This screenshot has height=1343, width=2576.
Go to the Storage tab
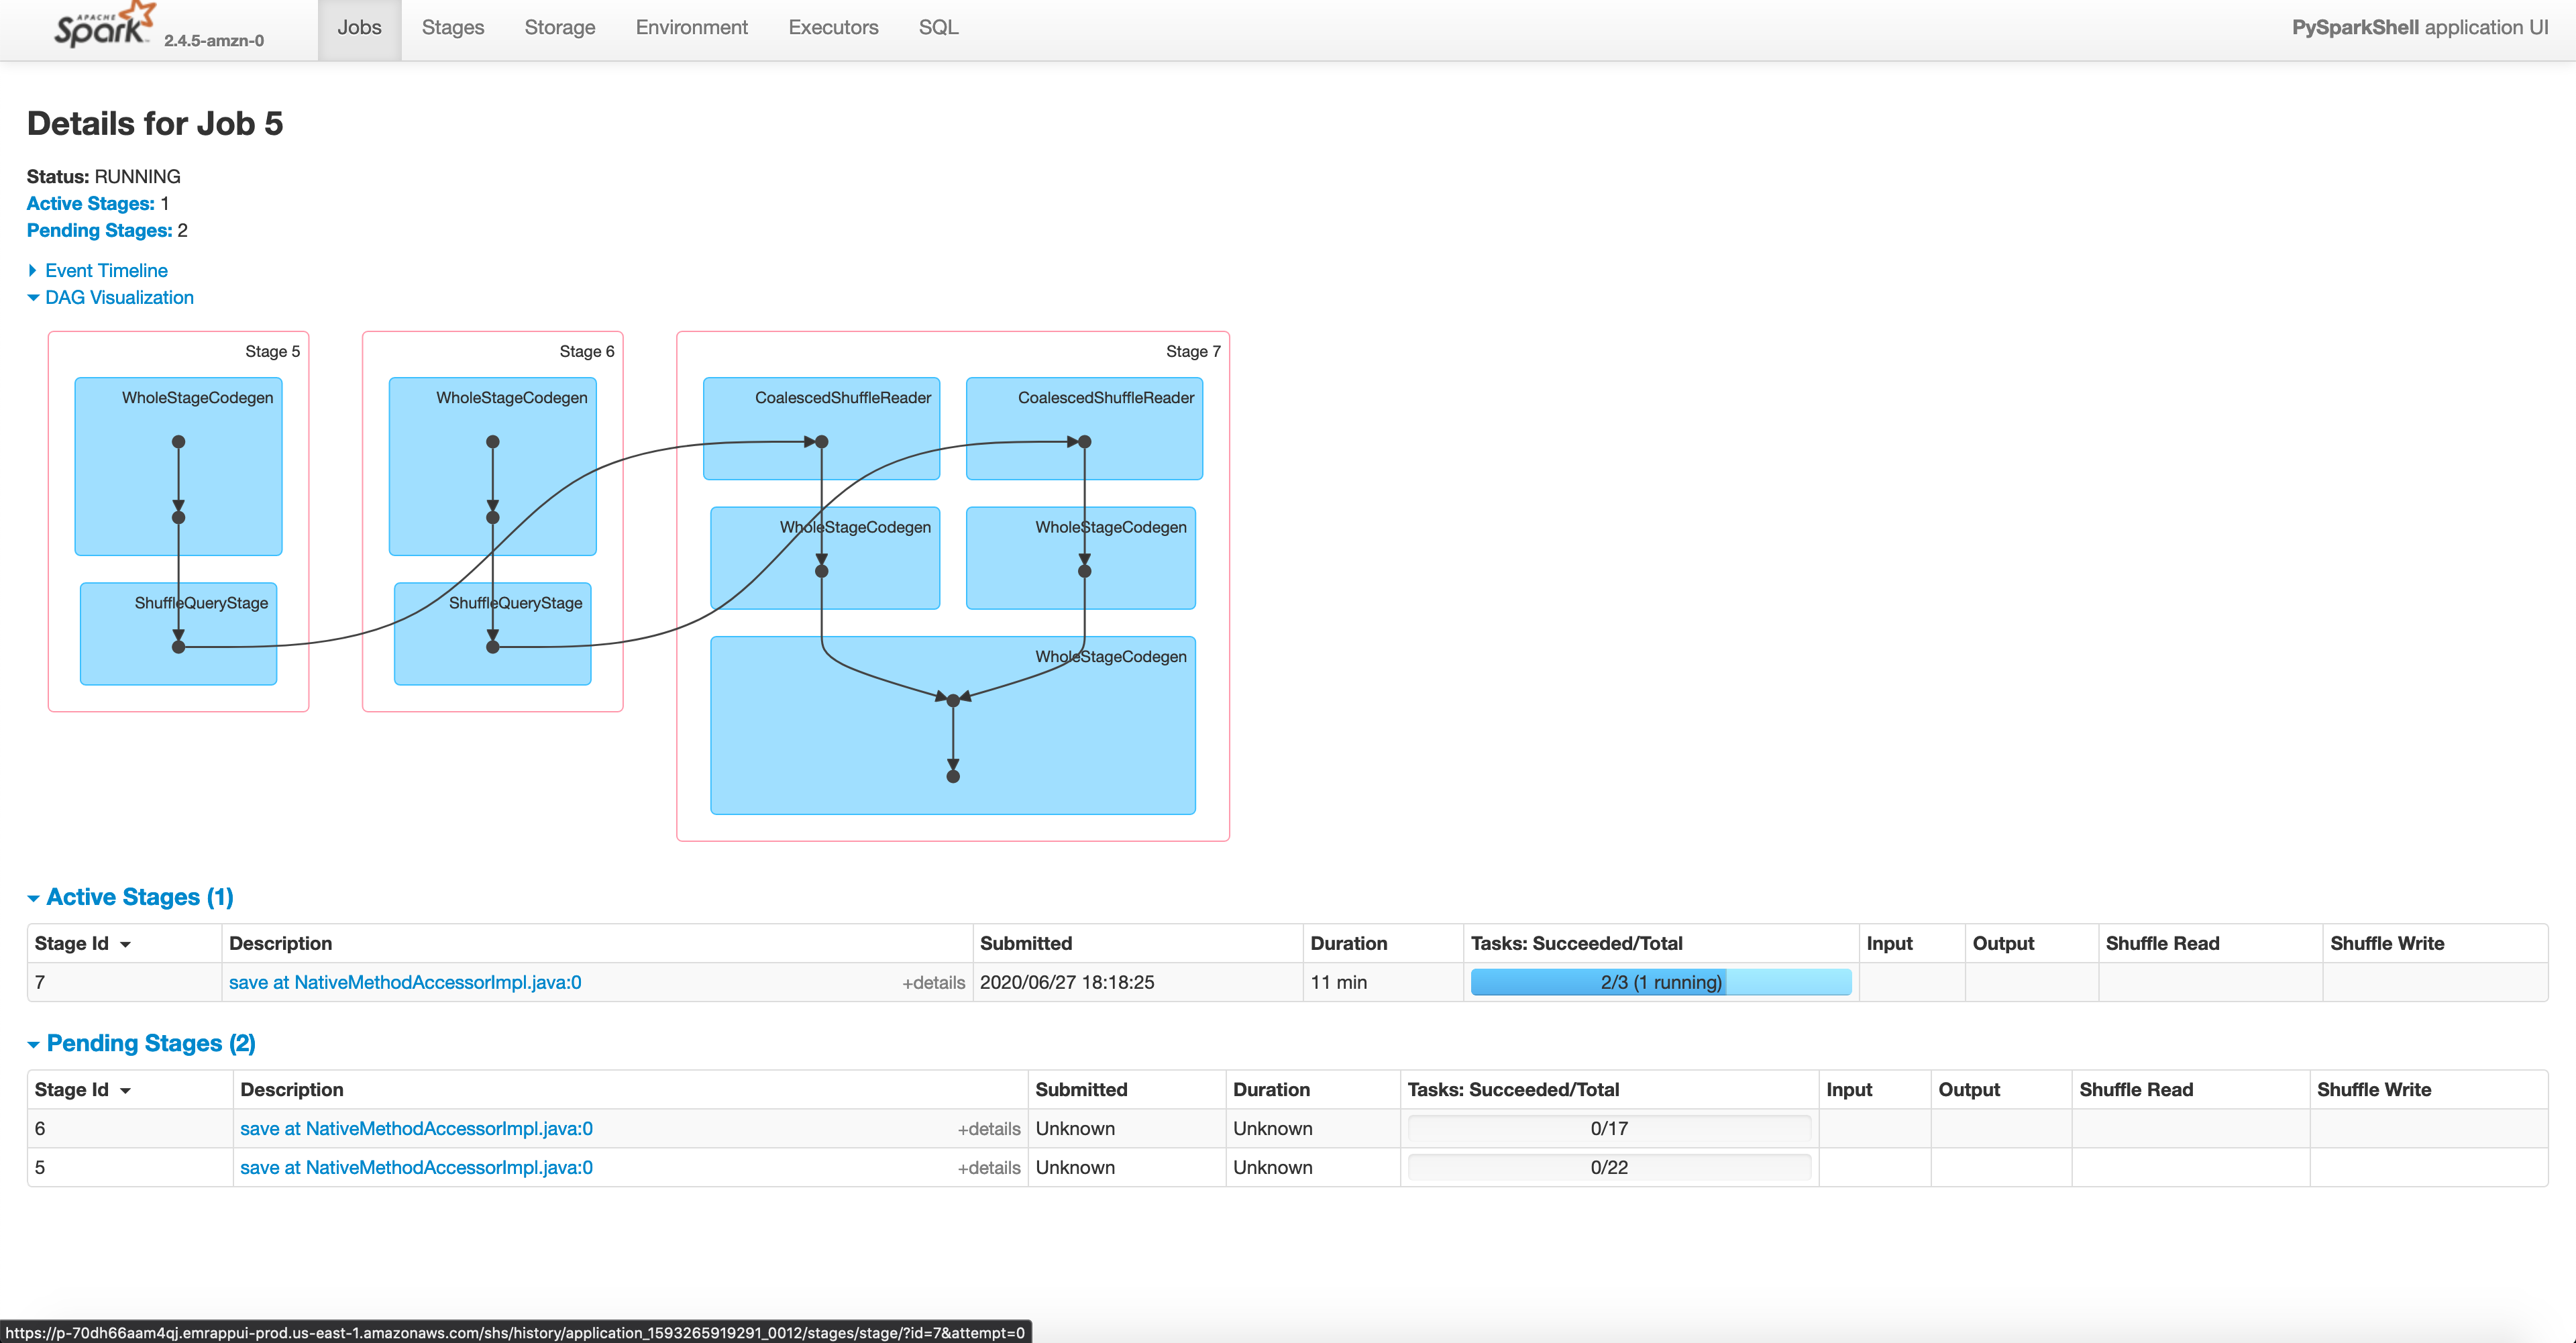[559, 28]
